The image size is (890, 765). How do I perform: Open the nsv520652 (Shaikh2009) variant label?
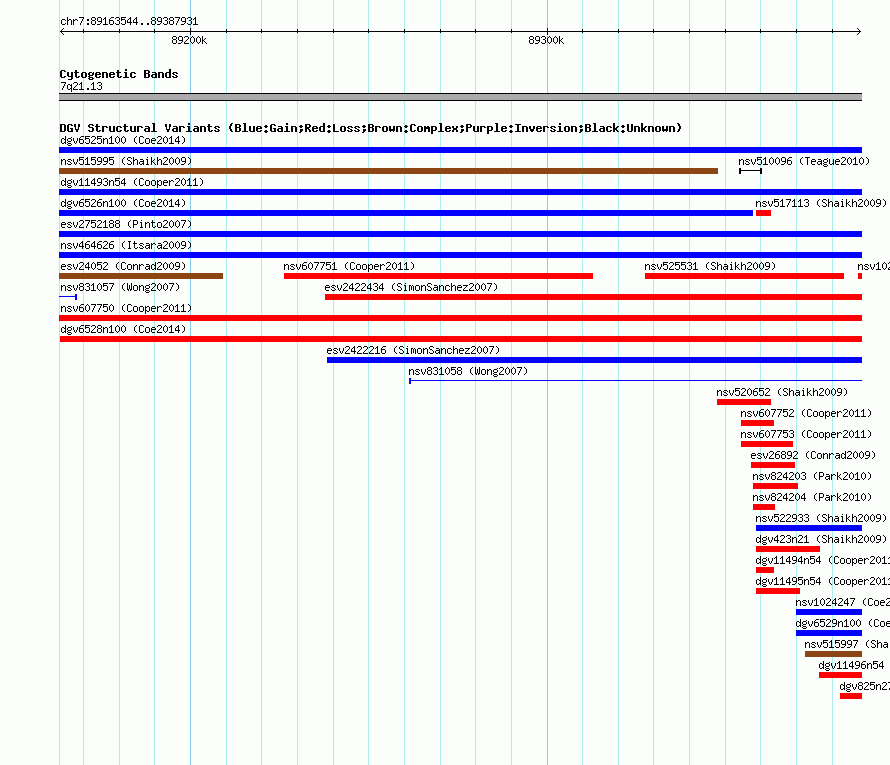pos(782,392)
